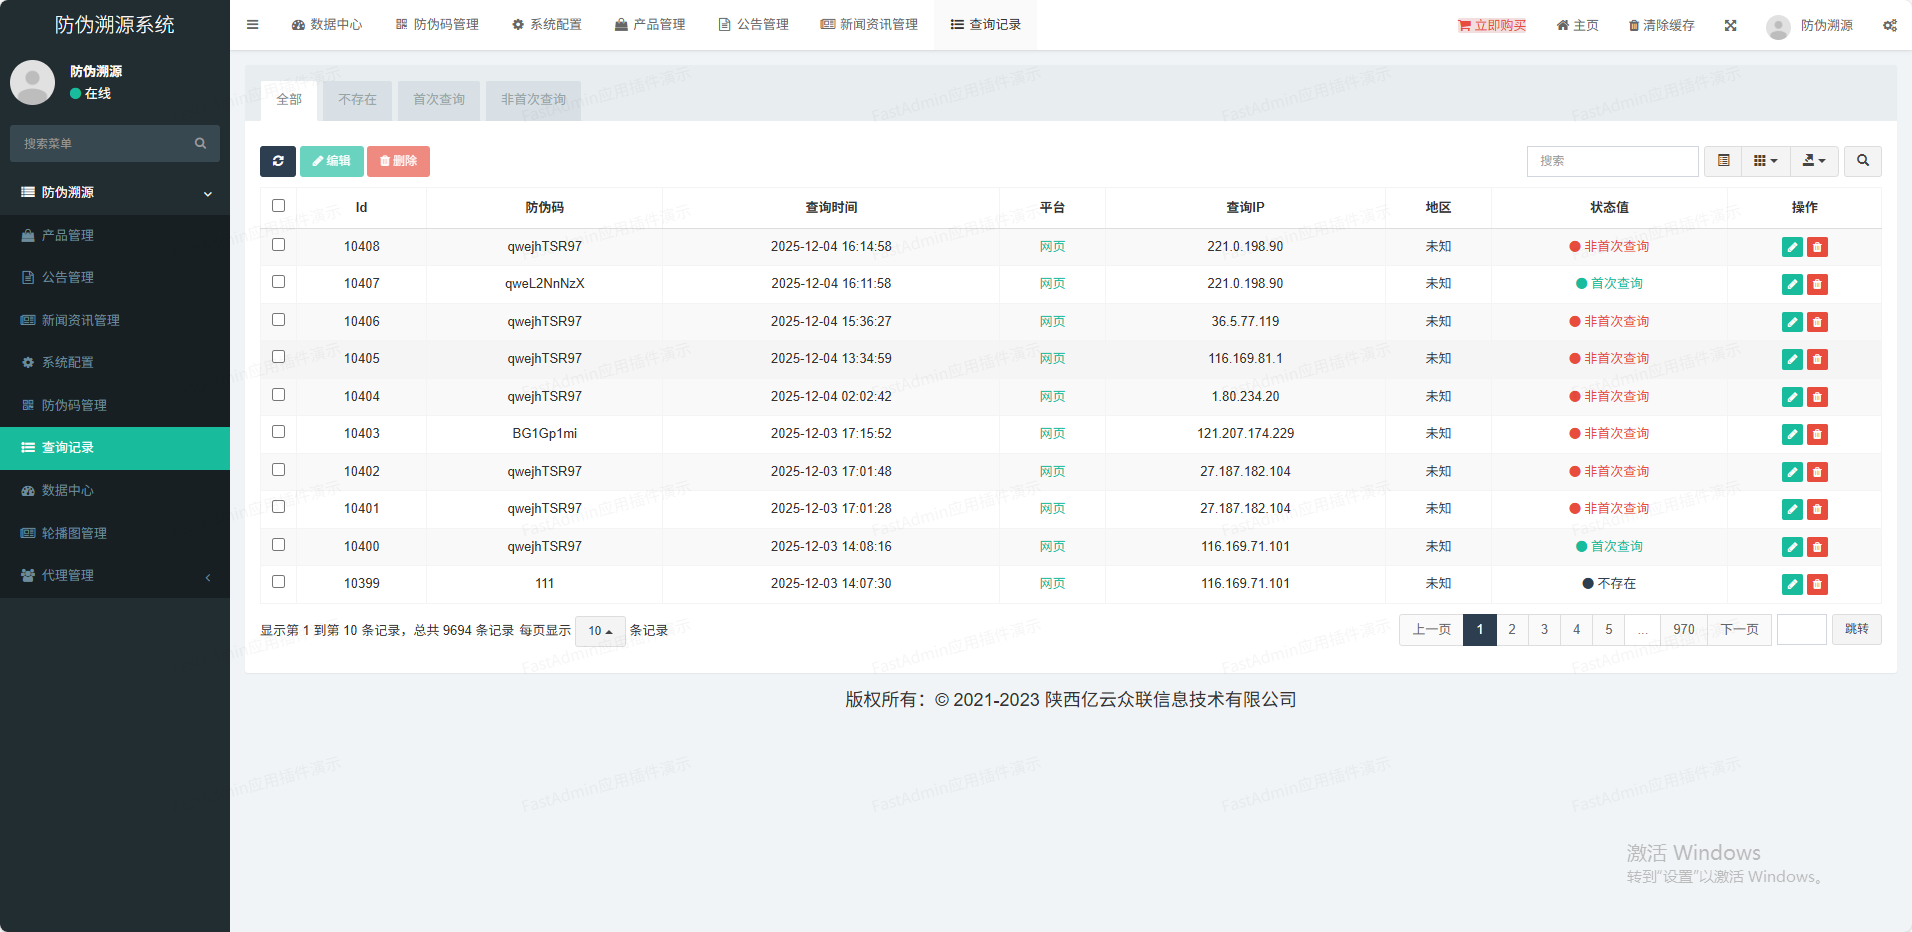Open 防伪码管理 in top navigation

point(437,25)
